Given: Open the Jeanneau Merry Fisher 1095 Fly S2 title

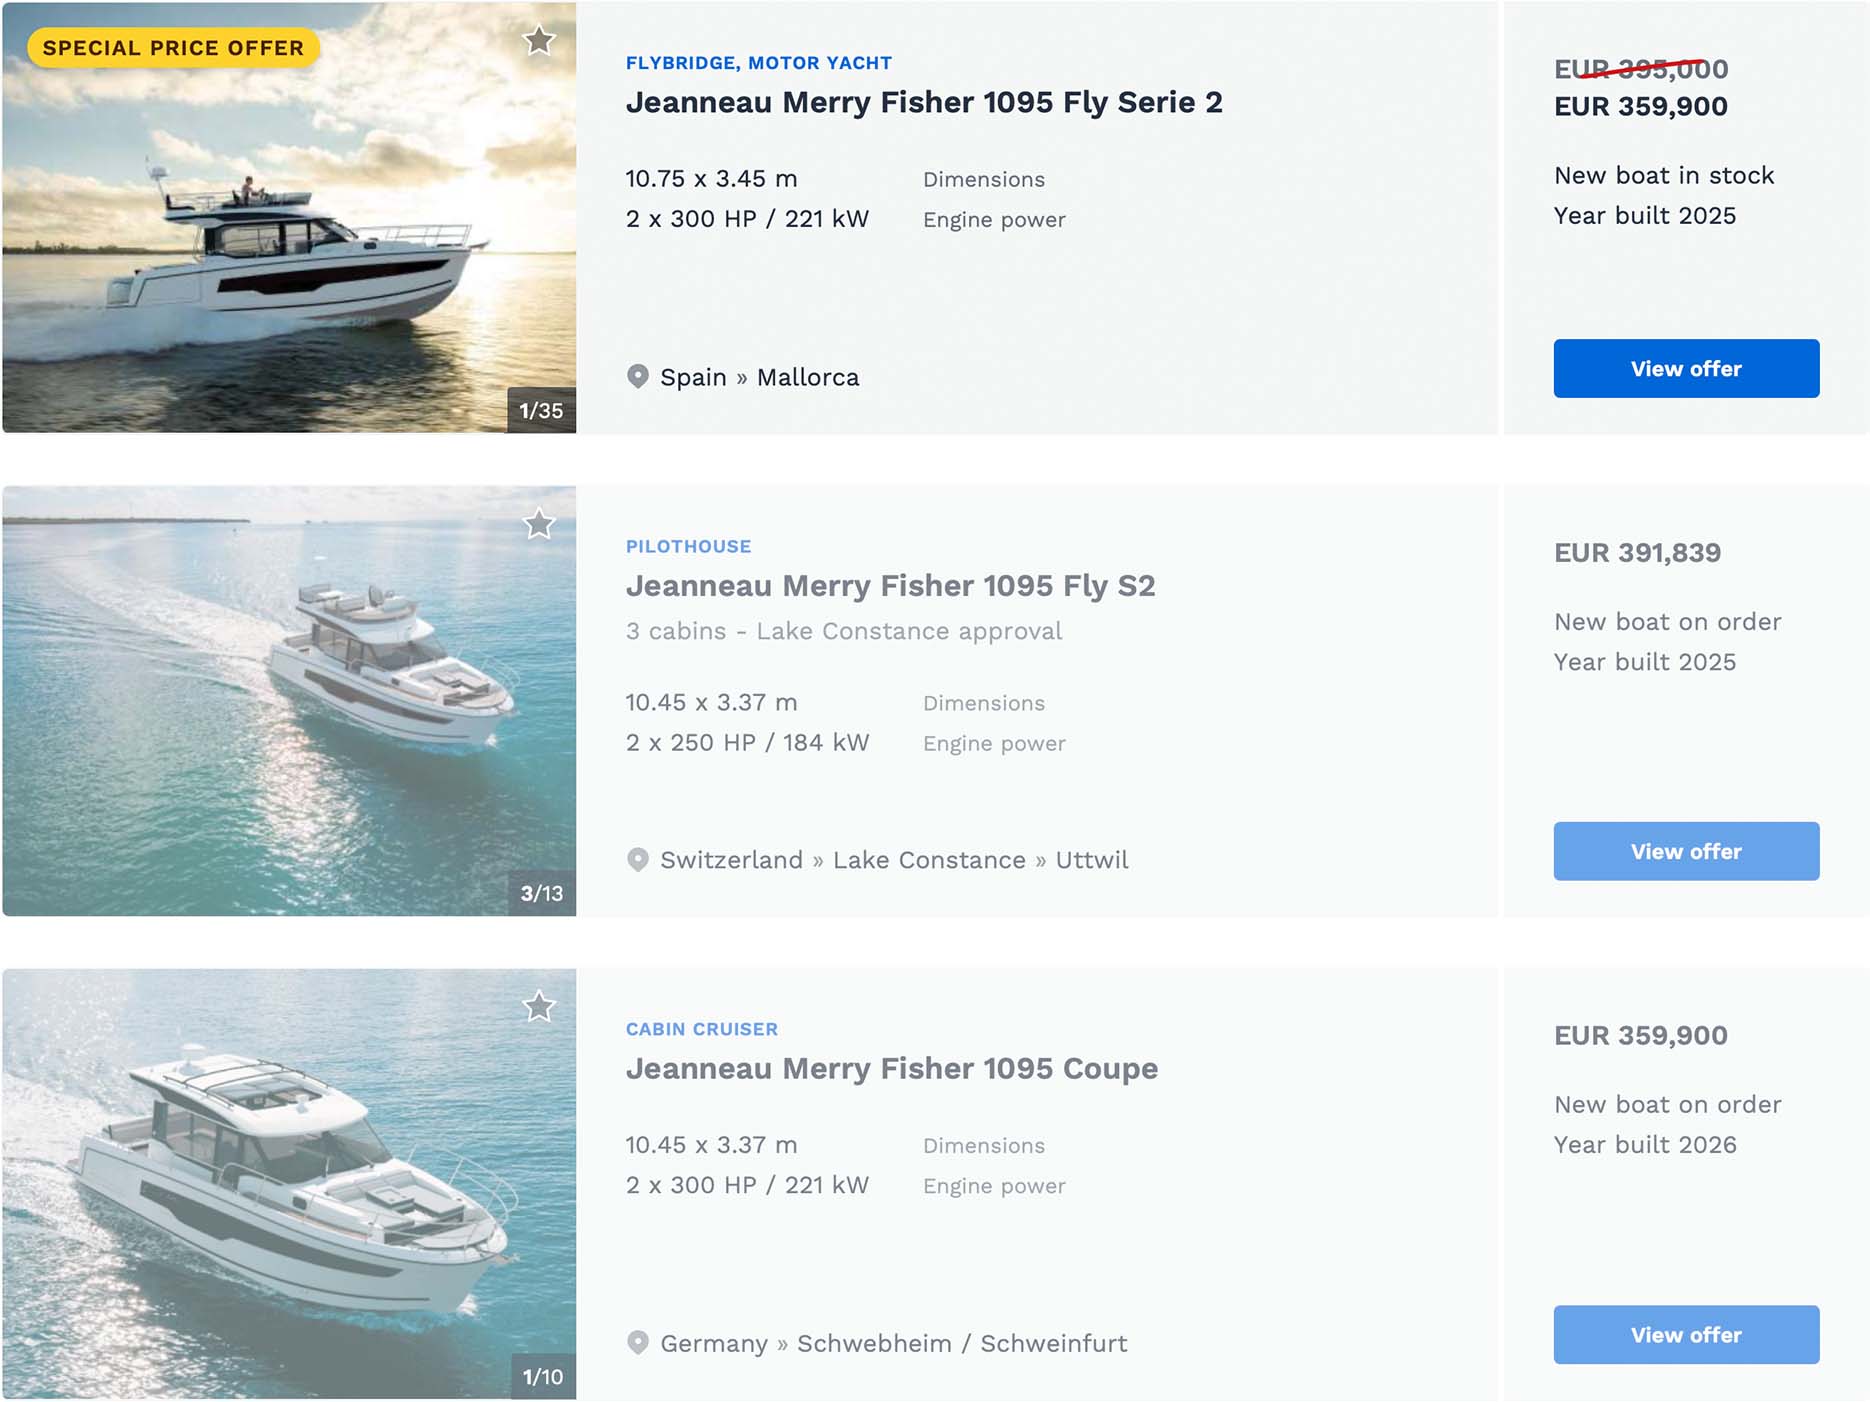Looking at the screenshot, I should pos(890,586).
